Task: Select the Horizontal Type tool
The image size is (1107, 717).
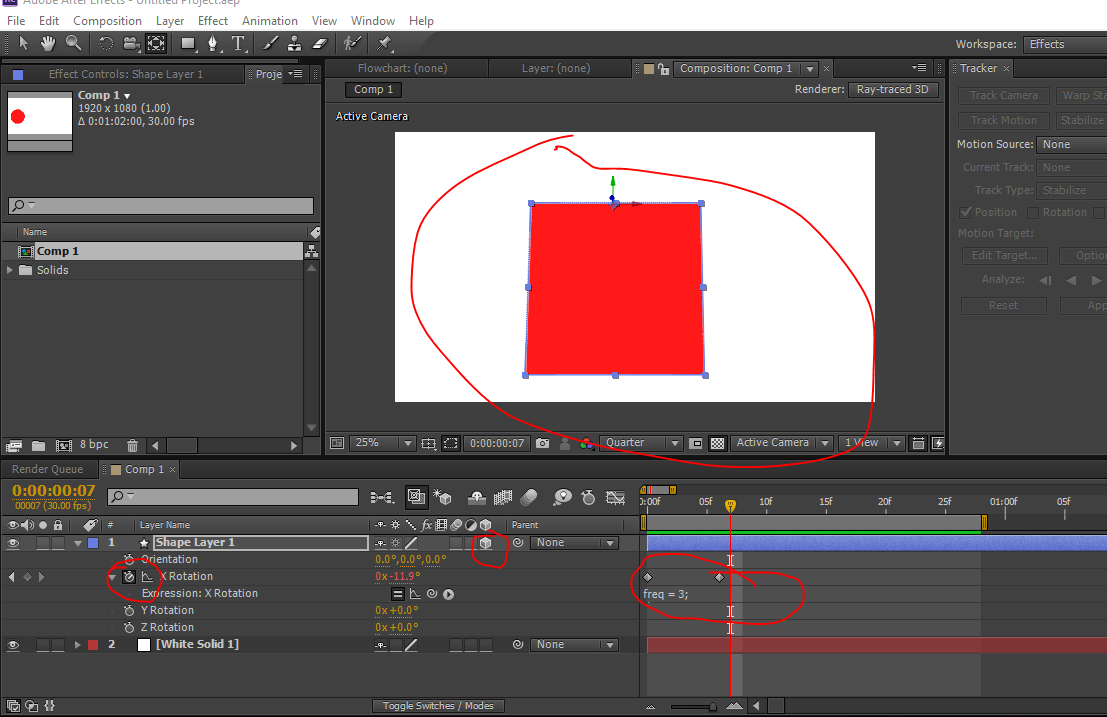Action: pyautogui.click(x=239, y=44)
